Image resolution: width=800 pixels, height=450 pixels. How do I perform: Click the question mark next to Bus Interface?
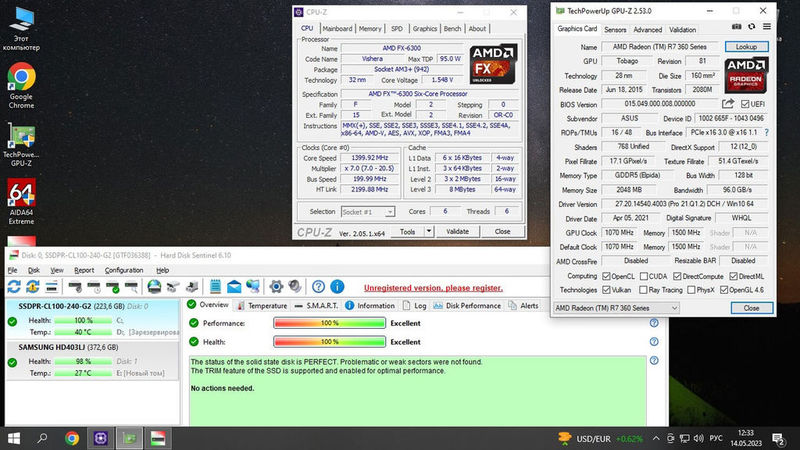point(766,133)
